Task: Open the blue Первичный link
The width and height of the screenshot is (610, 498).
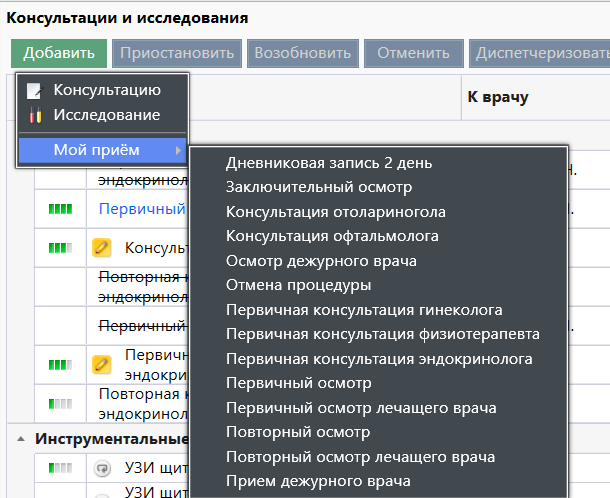Action: pos(142,209)
